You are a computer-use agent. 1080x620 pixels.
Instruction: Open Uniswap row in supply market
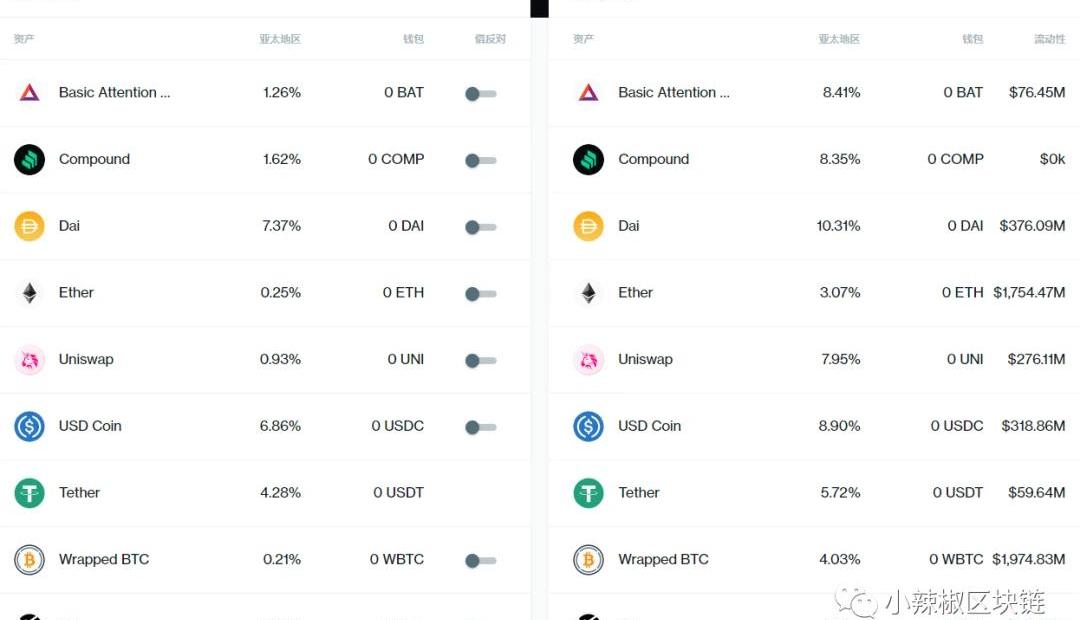tap(265, 360)
